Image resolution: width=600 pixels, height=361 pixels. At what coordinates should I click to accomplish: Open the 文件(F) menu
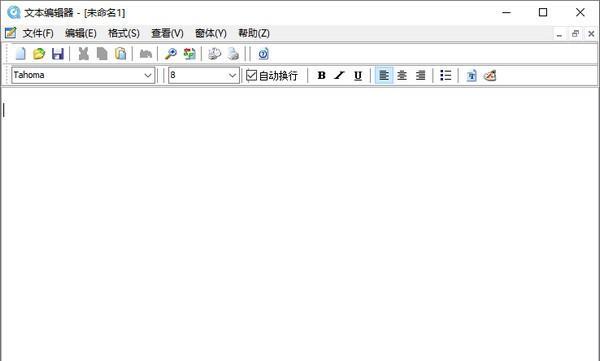click(38, 33)
